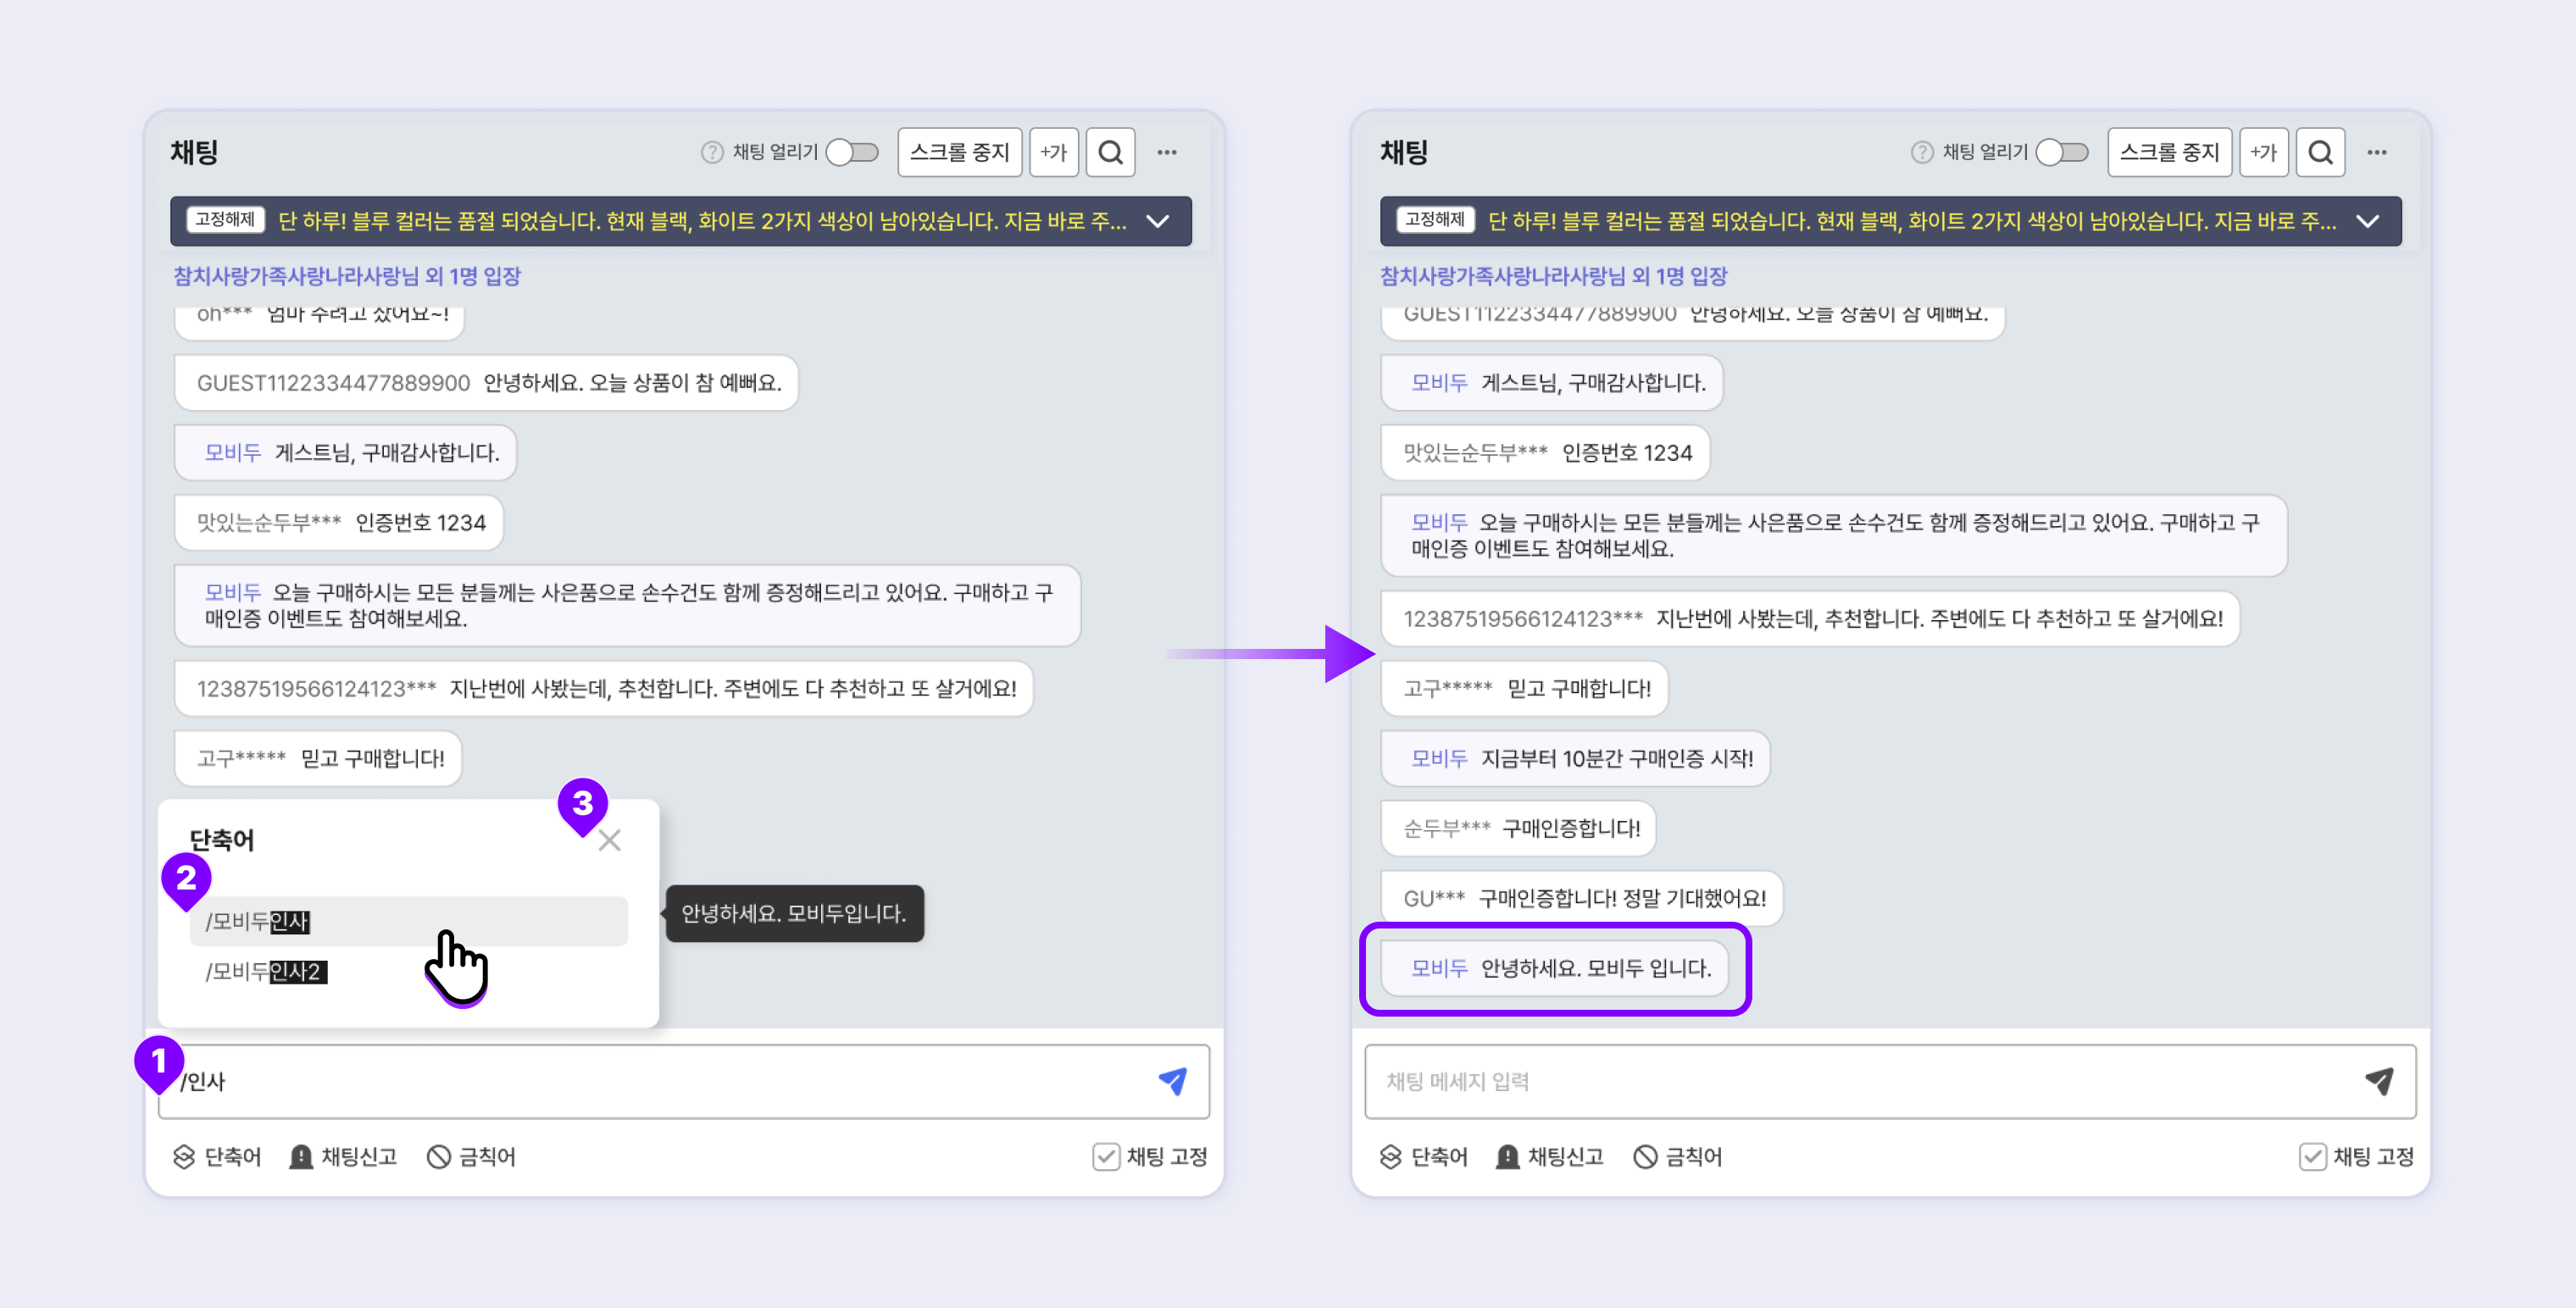Viewport: 2576px width, 1308px height.
Task: Expand the pinned notice chevron in the left panel
Action: pyautogui.click(x=1158, y=221)
